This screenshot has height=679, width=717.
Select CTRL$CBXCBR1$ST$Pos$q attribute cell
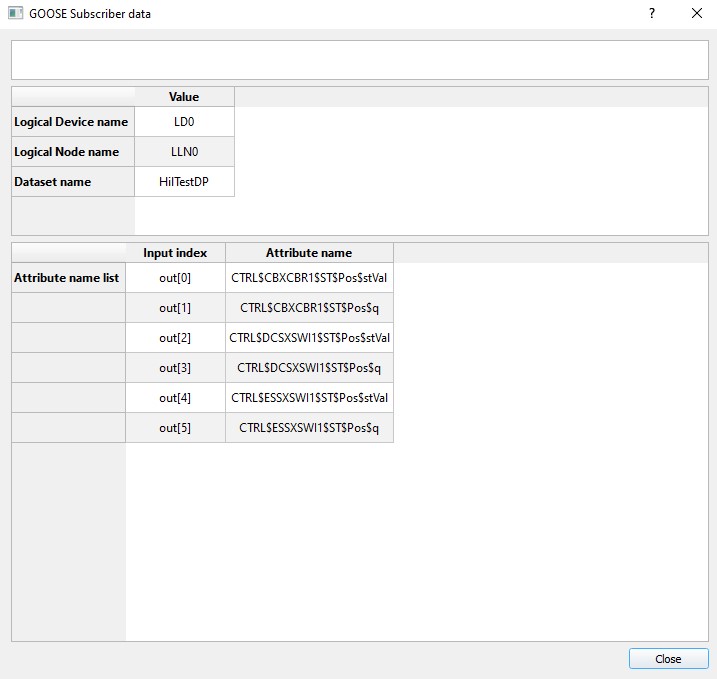tap(309, 308)
